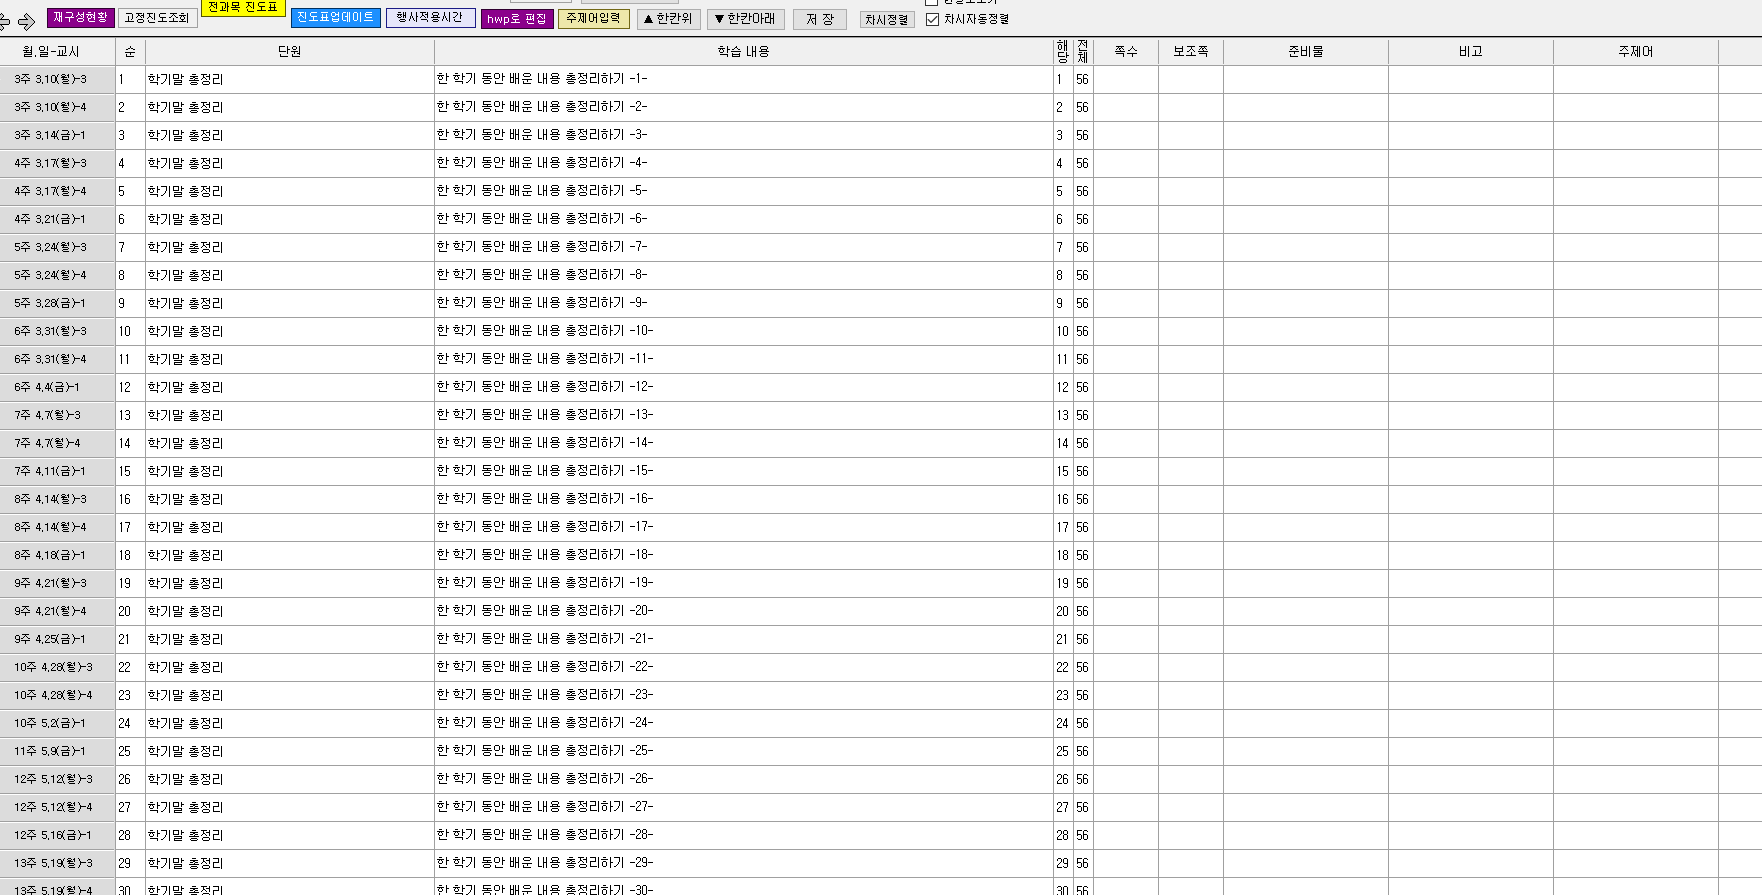The image size is (1762, 895).
Task: Select row header 8주 4.18(금)-1
Action: pos(57,555)
